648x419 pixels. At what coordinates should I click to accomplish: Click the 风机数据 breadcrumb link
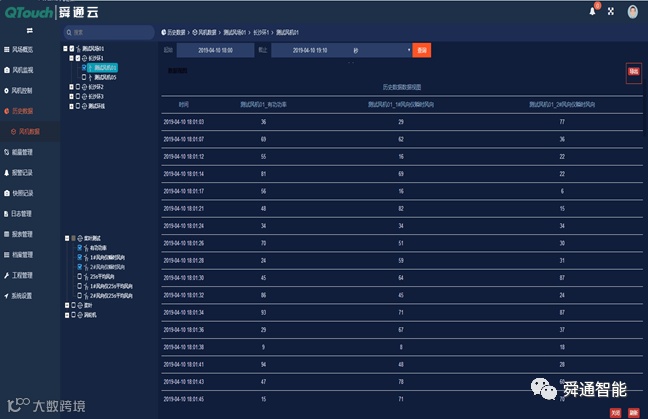(207, 32)
